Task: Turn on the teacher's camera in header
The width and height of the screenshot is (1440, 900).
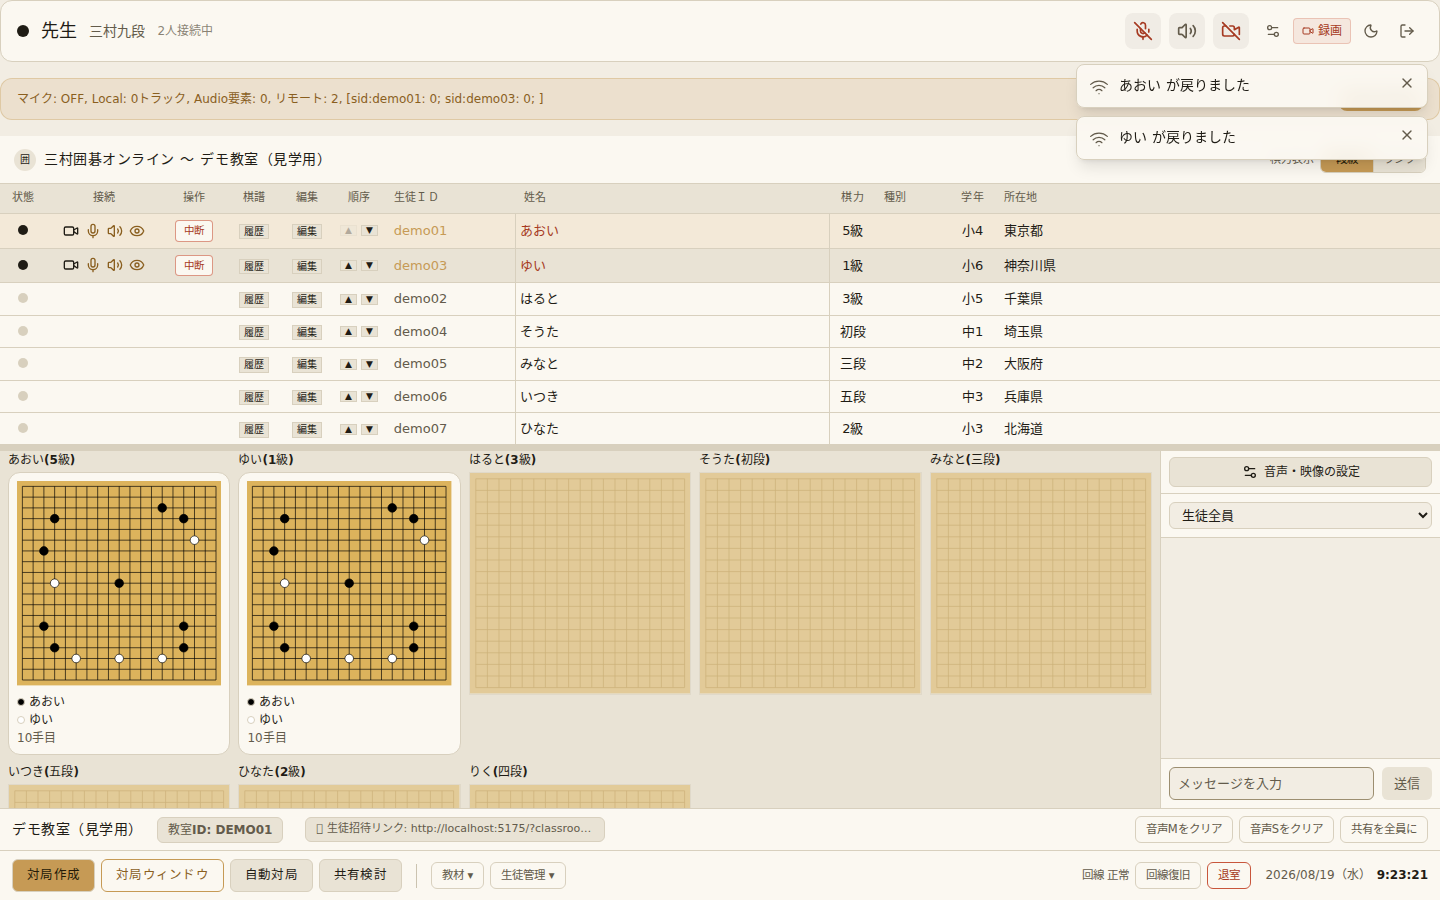Action: pos(1231,31)
